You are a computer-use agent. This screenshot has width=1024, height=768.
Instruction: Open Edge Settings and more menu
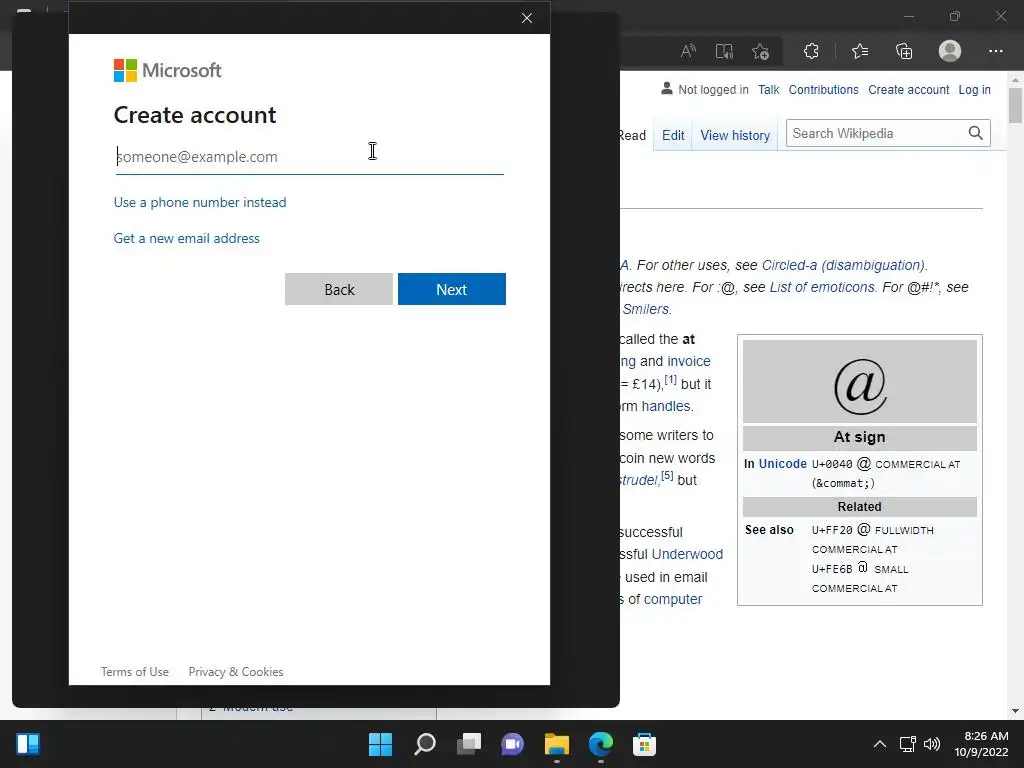click(x=995, y=51)
